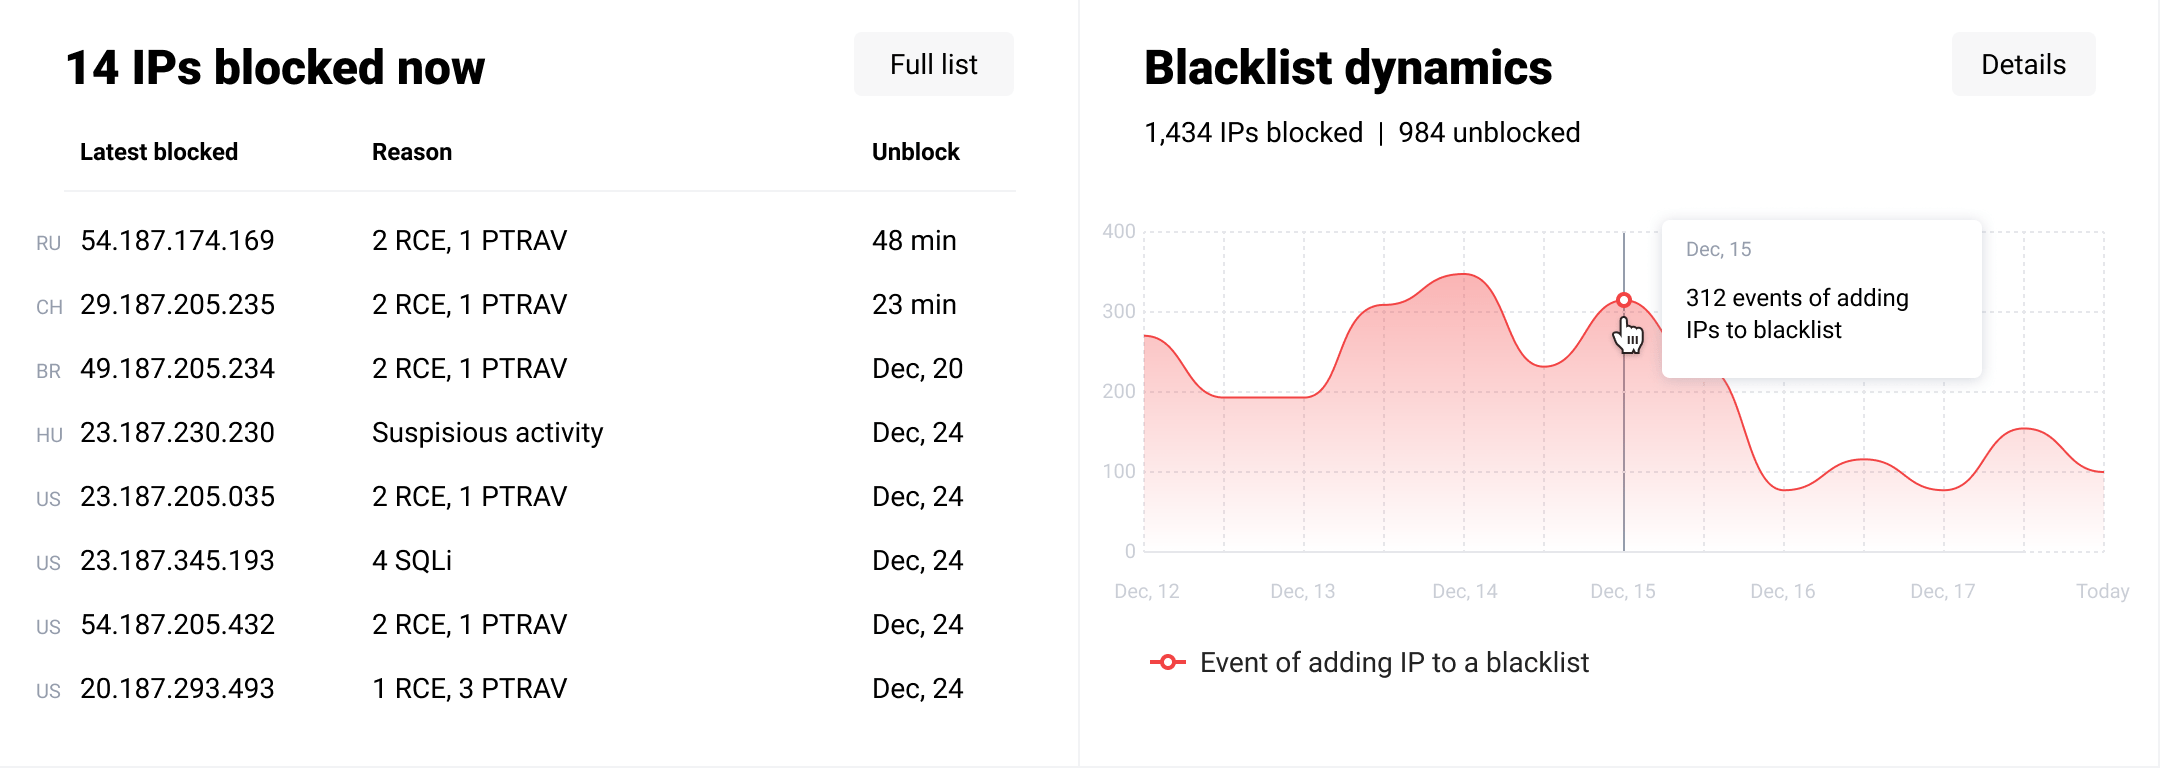
Task: Select IP address 29.187.205.235
Action: [x=177, y=305]
